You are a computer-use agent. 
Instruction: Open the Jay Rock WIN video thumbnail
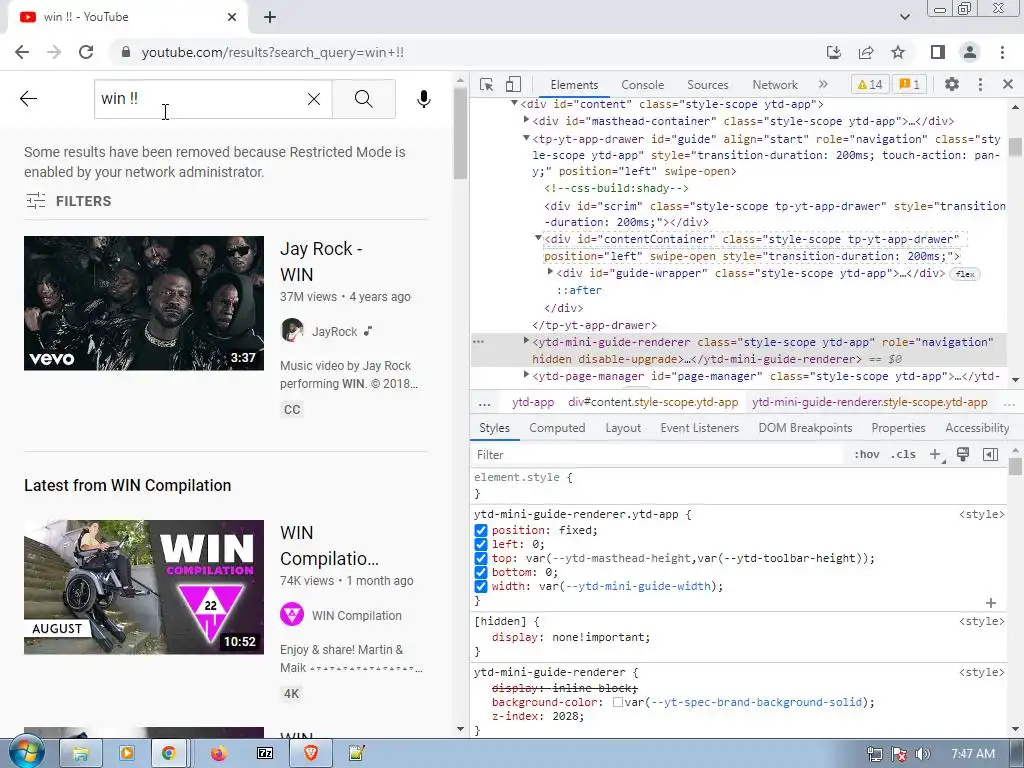click(144, 303)
